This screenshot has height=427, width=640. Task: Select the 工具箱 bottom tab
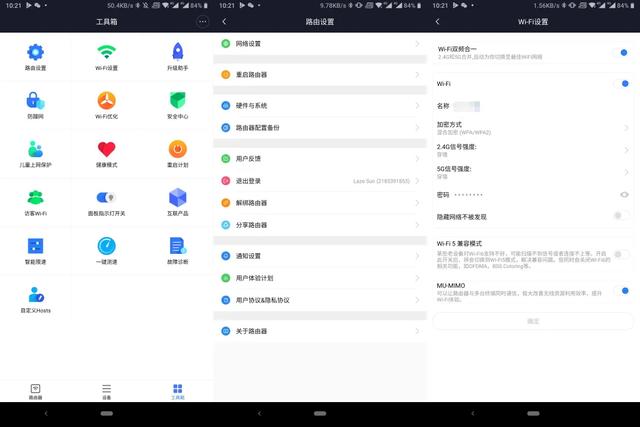pyautogui.click(x=178, y=391)
